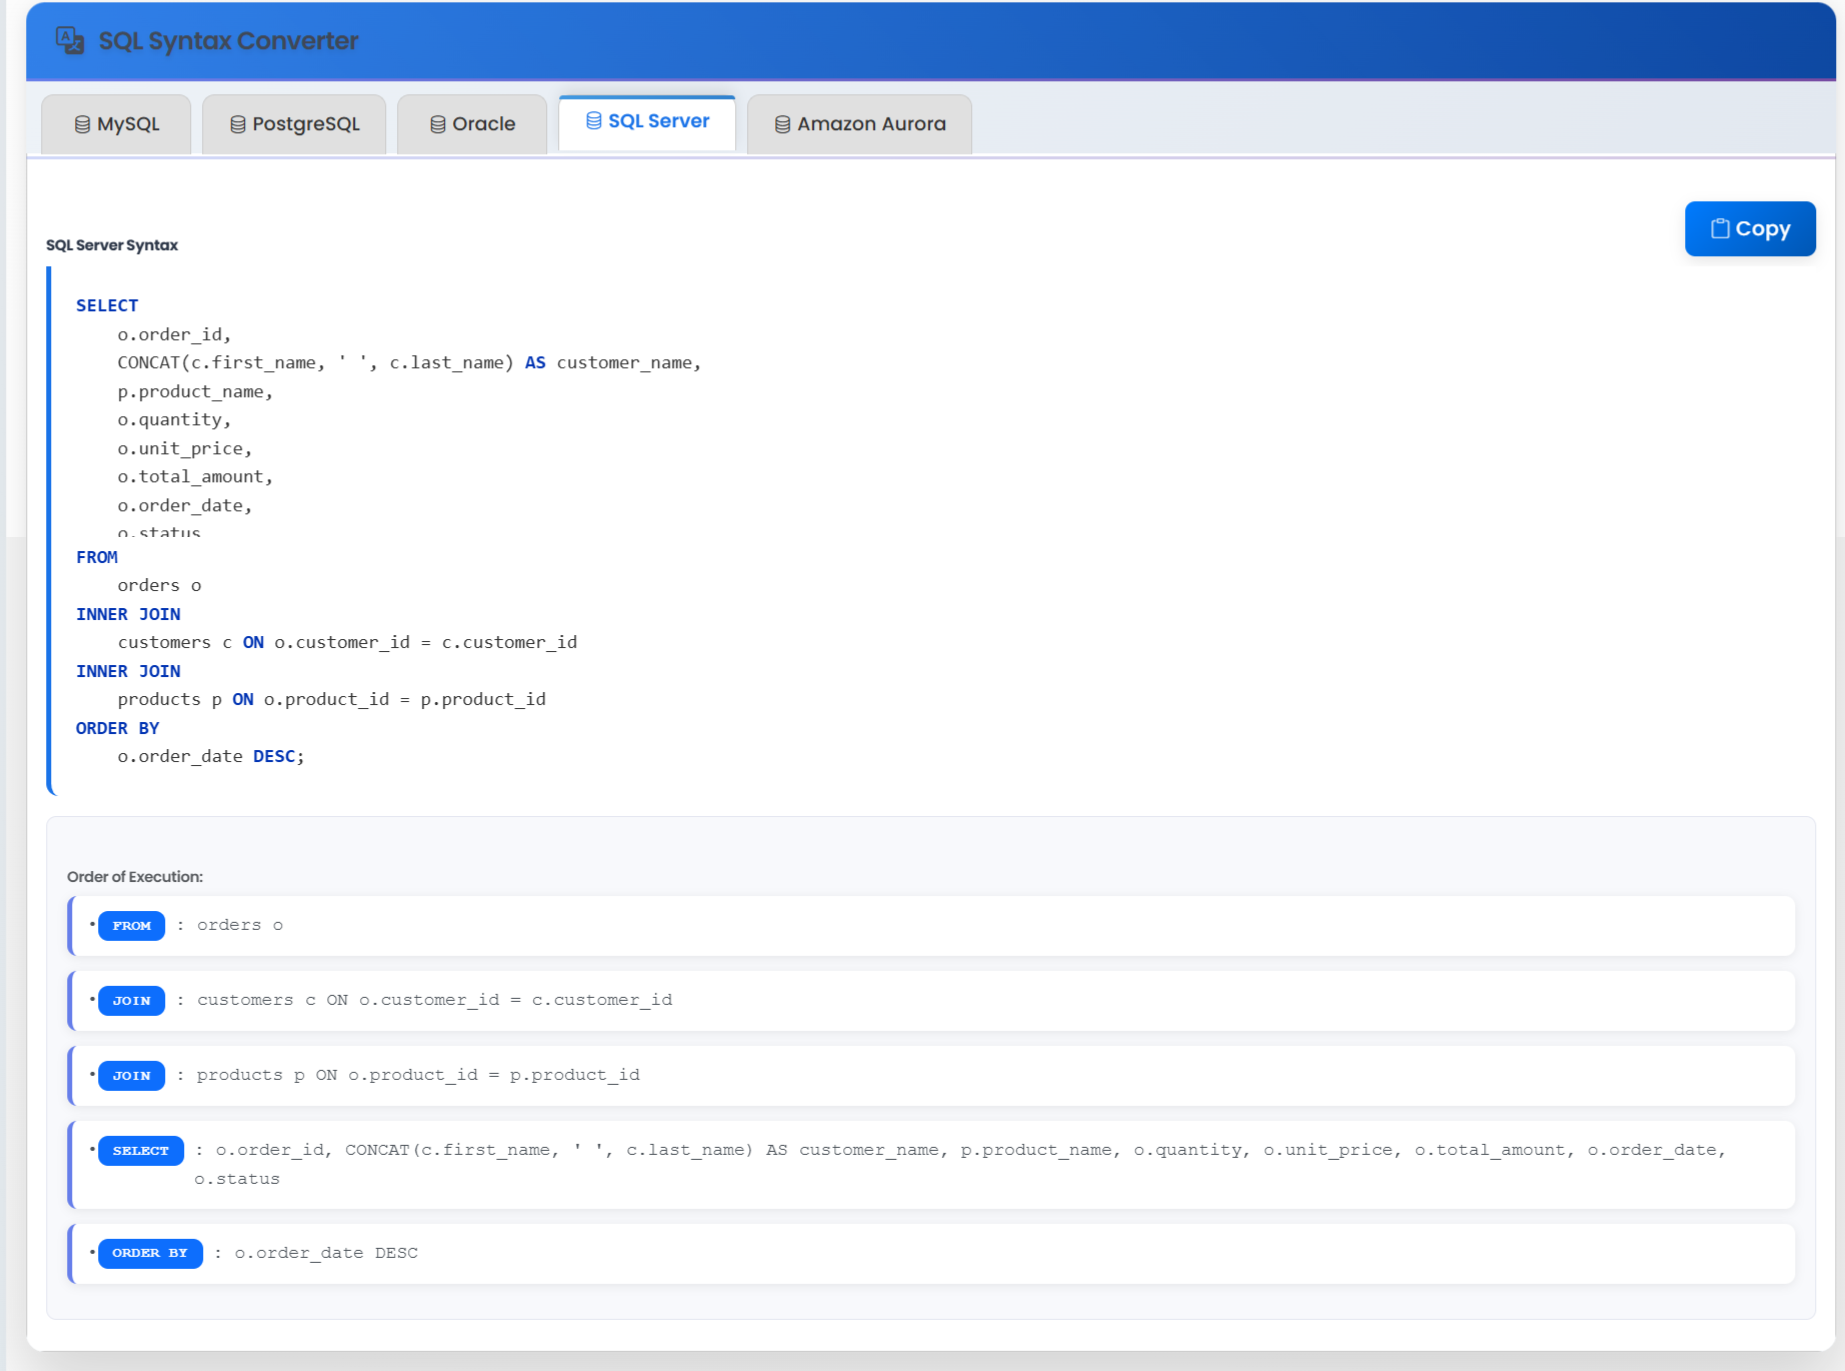Click products join condition in execution list
The width and height of the screenshot is (1845, 1371).
[x=418, y=1075]
